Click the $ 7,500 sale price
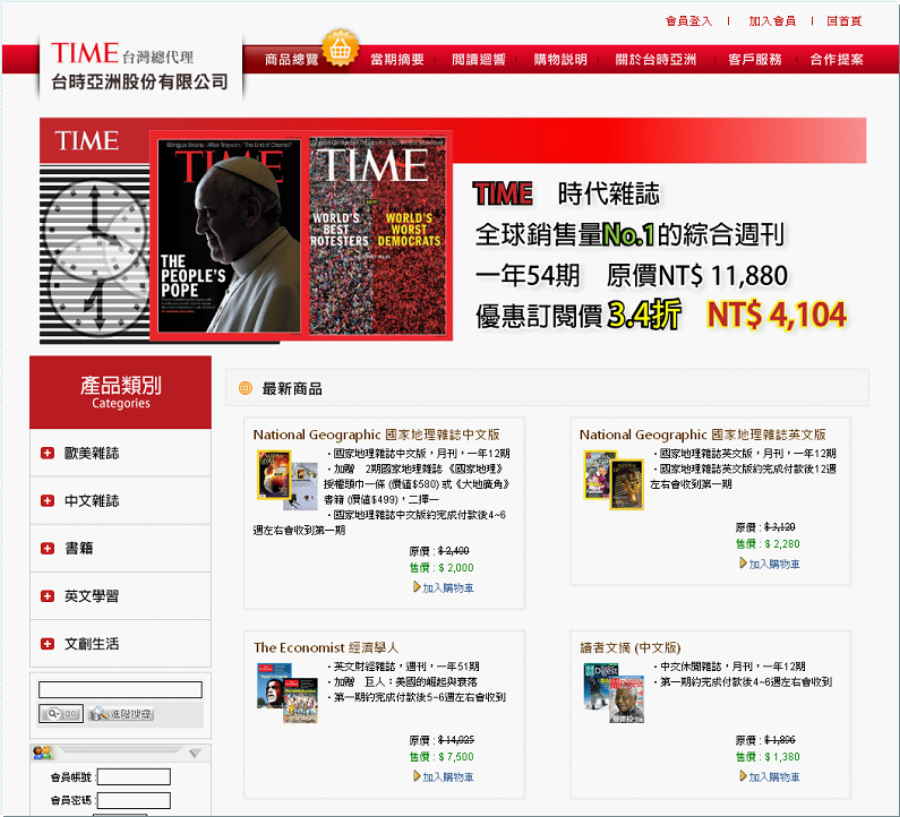This screenshot has width=900, height=817. coord(456,757)
